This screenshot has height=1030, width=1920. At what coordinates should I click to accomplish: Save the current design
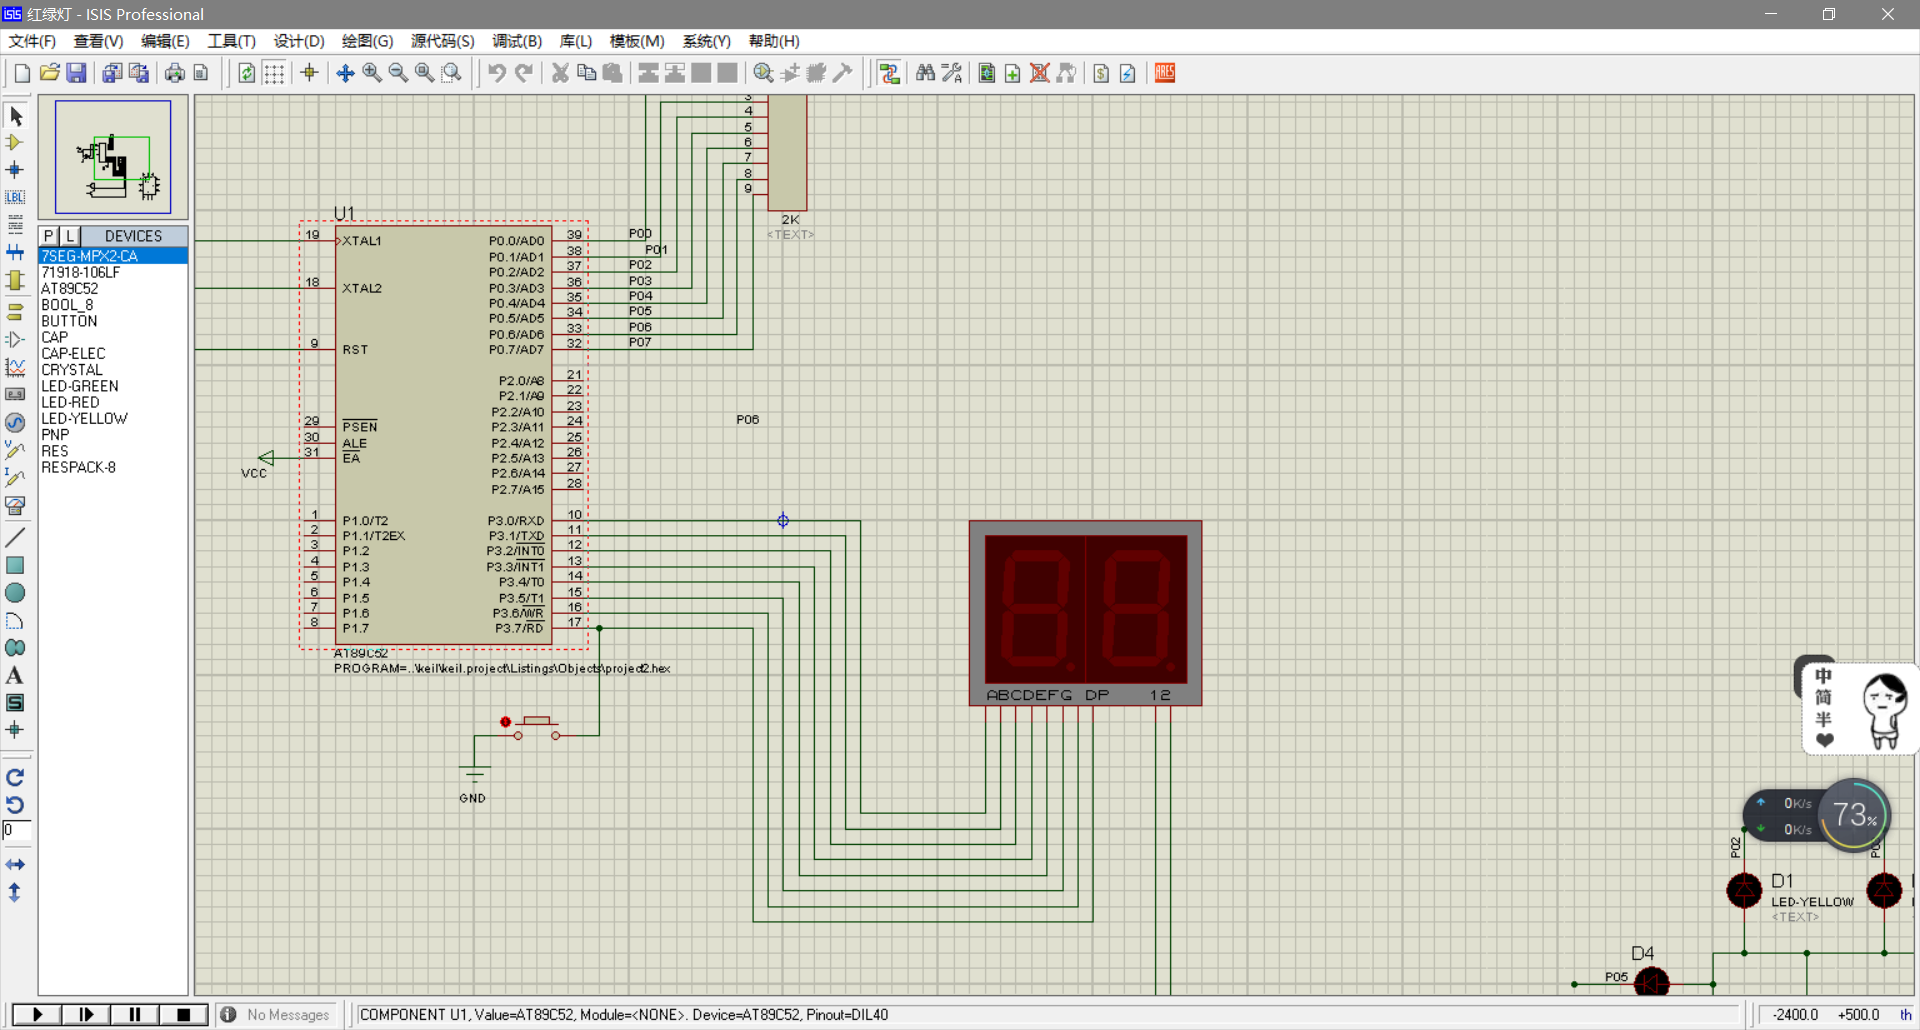76,73
